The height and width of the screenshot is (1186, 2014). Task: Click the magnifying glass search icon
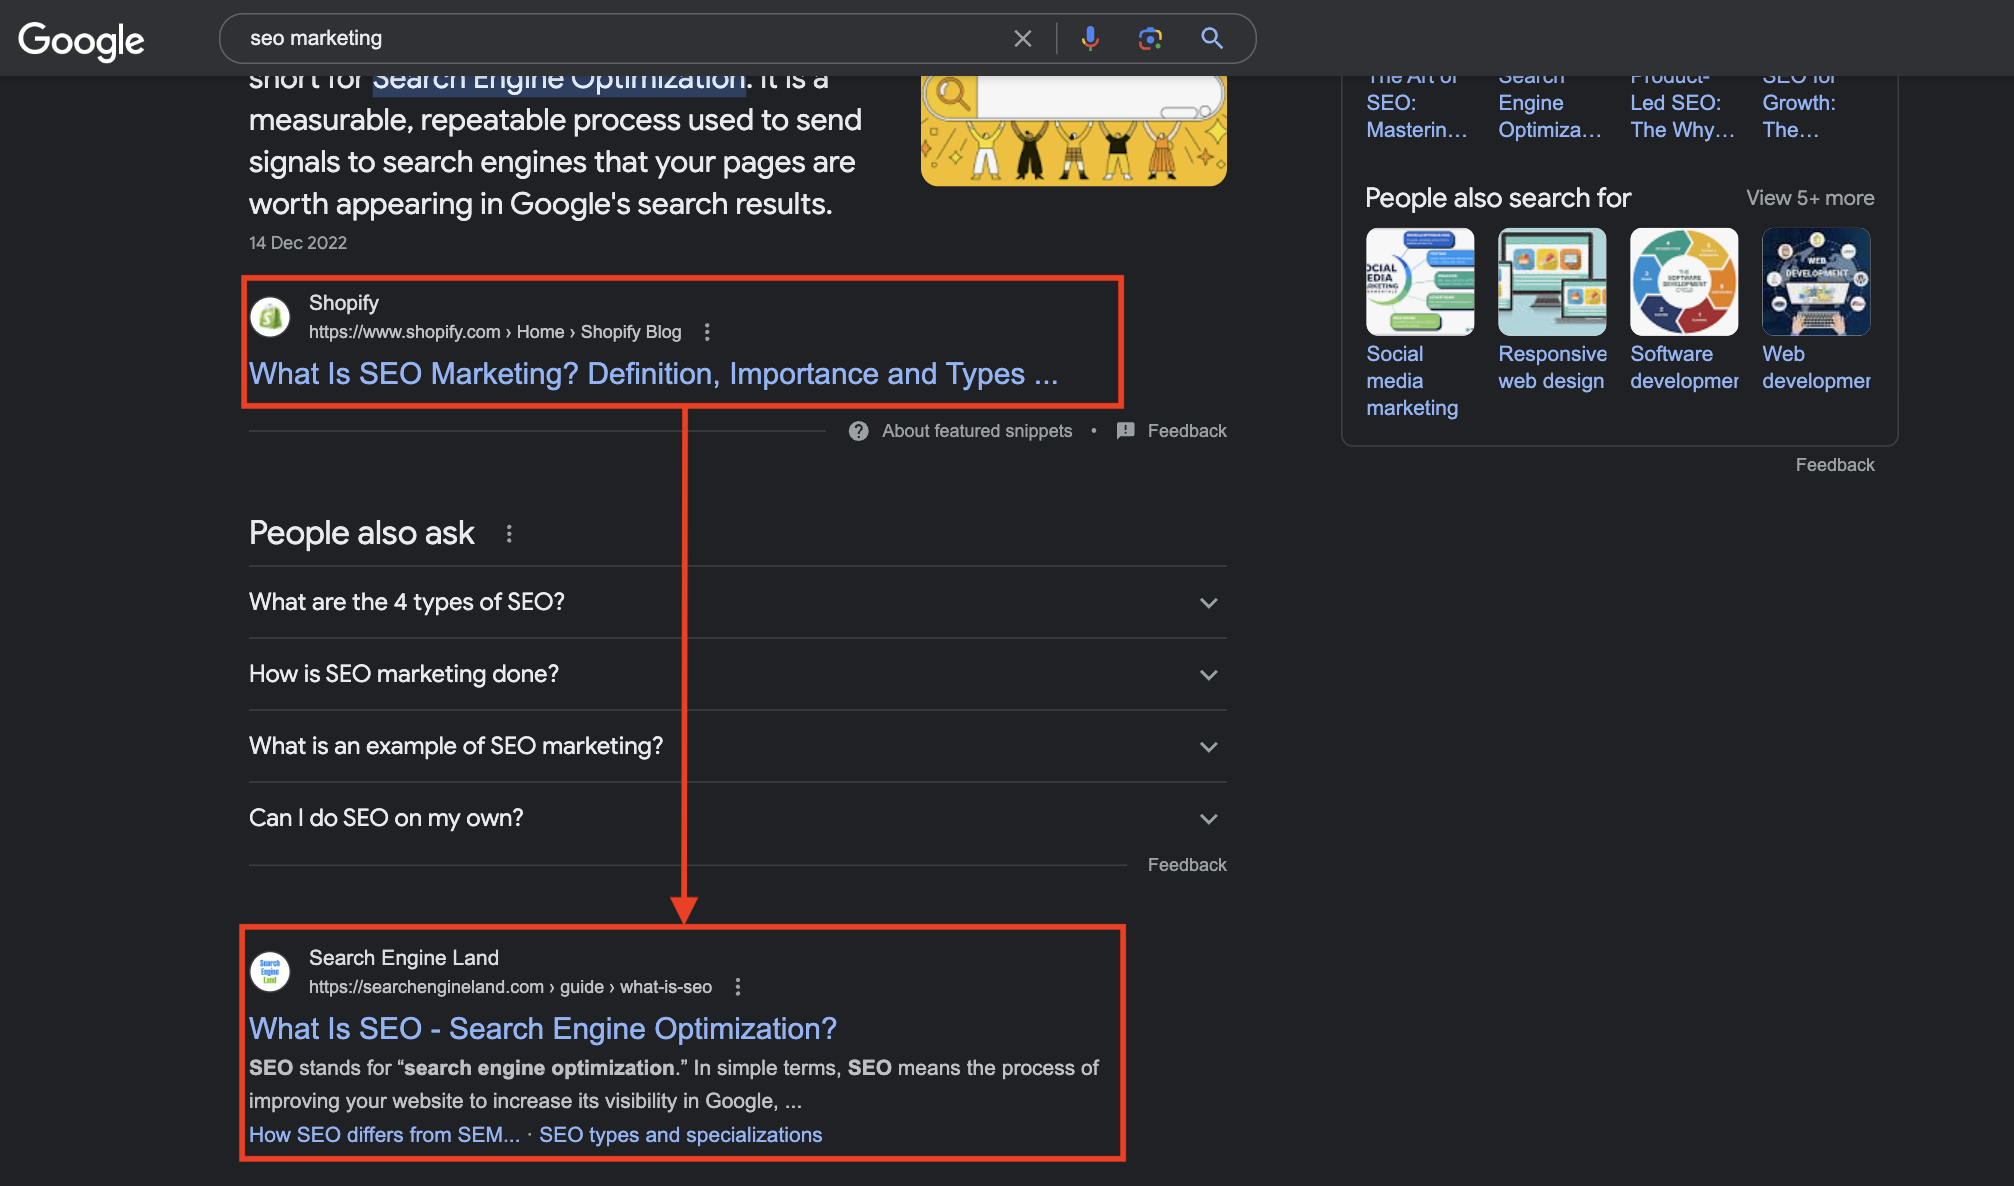point(1211,38)
